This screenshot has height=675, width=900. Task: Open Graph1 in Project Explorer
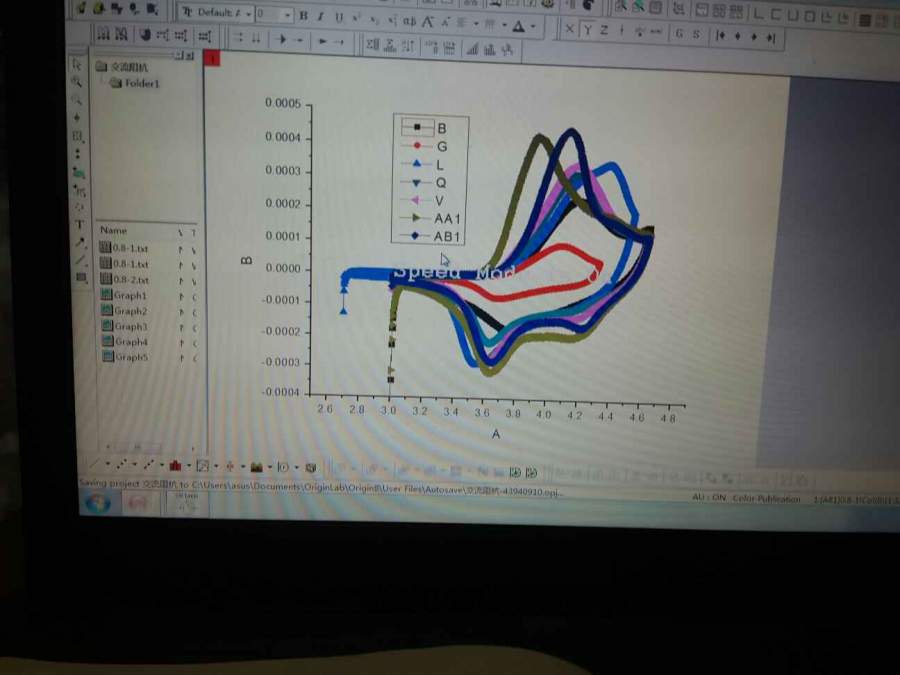tap(124, 295)
